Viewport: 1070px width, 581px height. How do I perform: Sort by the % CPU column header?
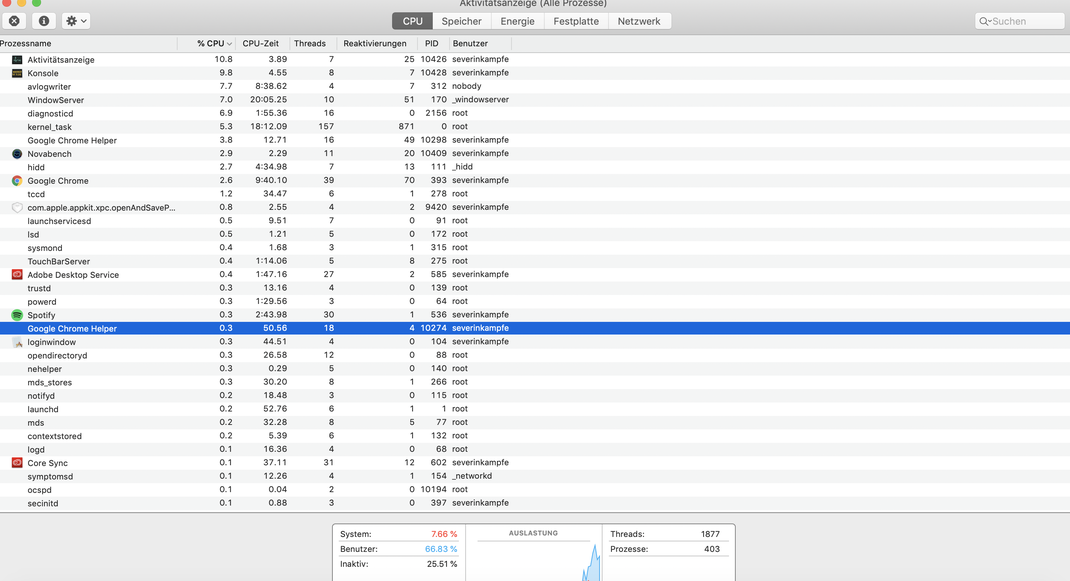[206, 44]
